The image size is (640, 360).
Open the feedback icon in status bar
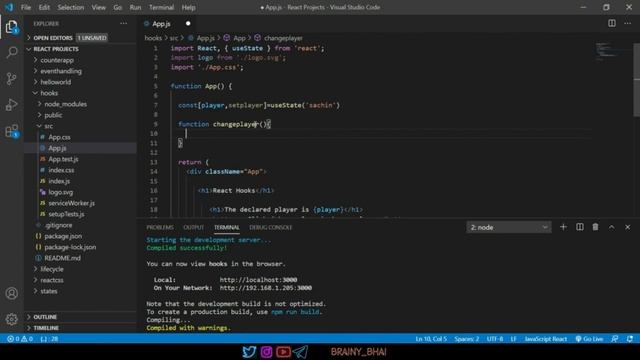614,339
